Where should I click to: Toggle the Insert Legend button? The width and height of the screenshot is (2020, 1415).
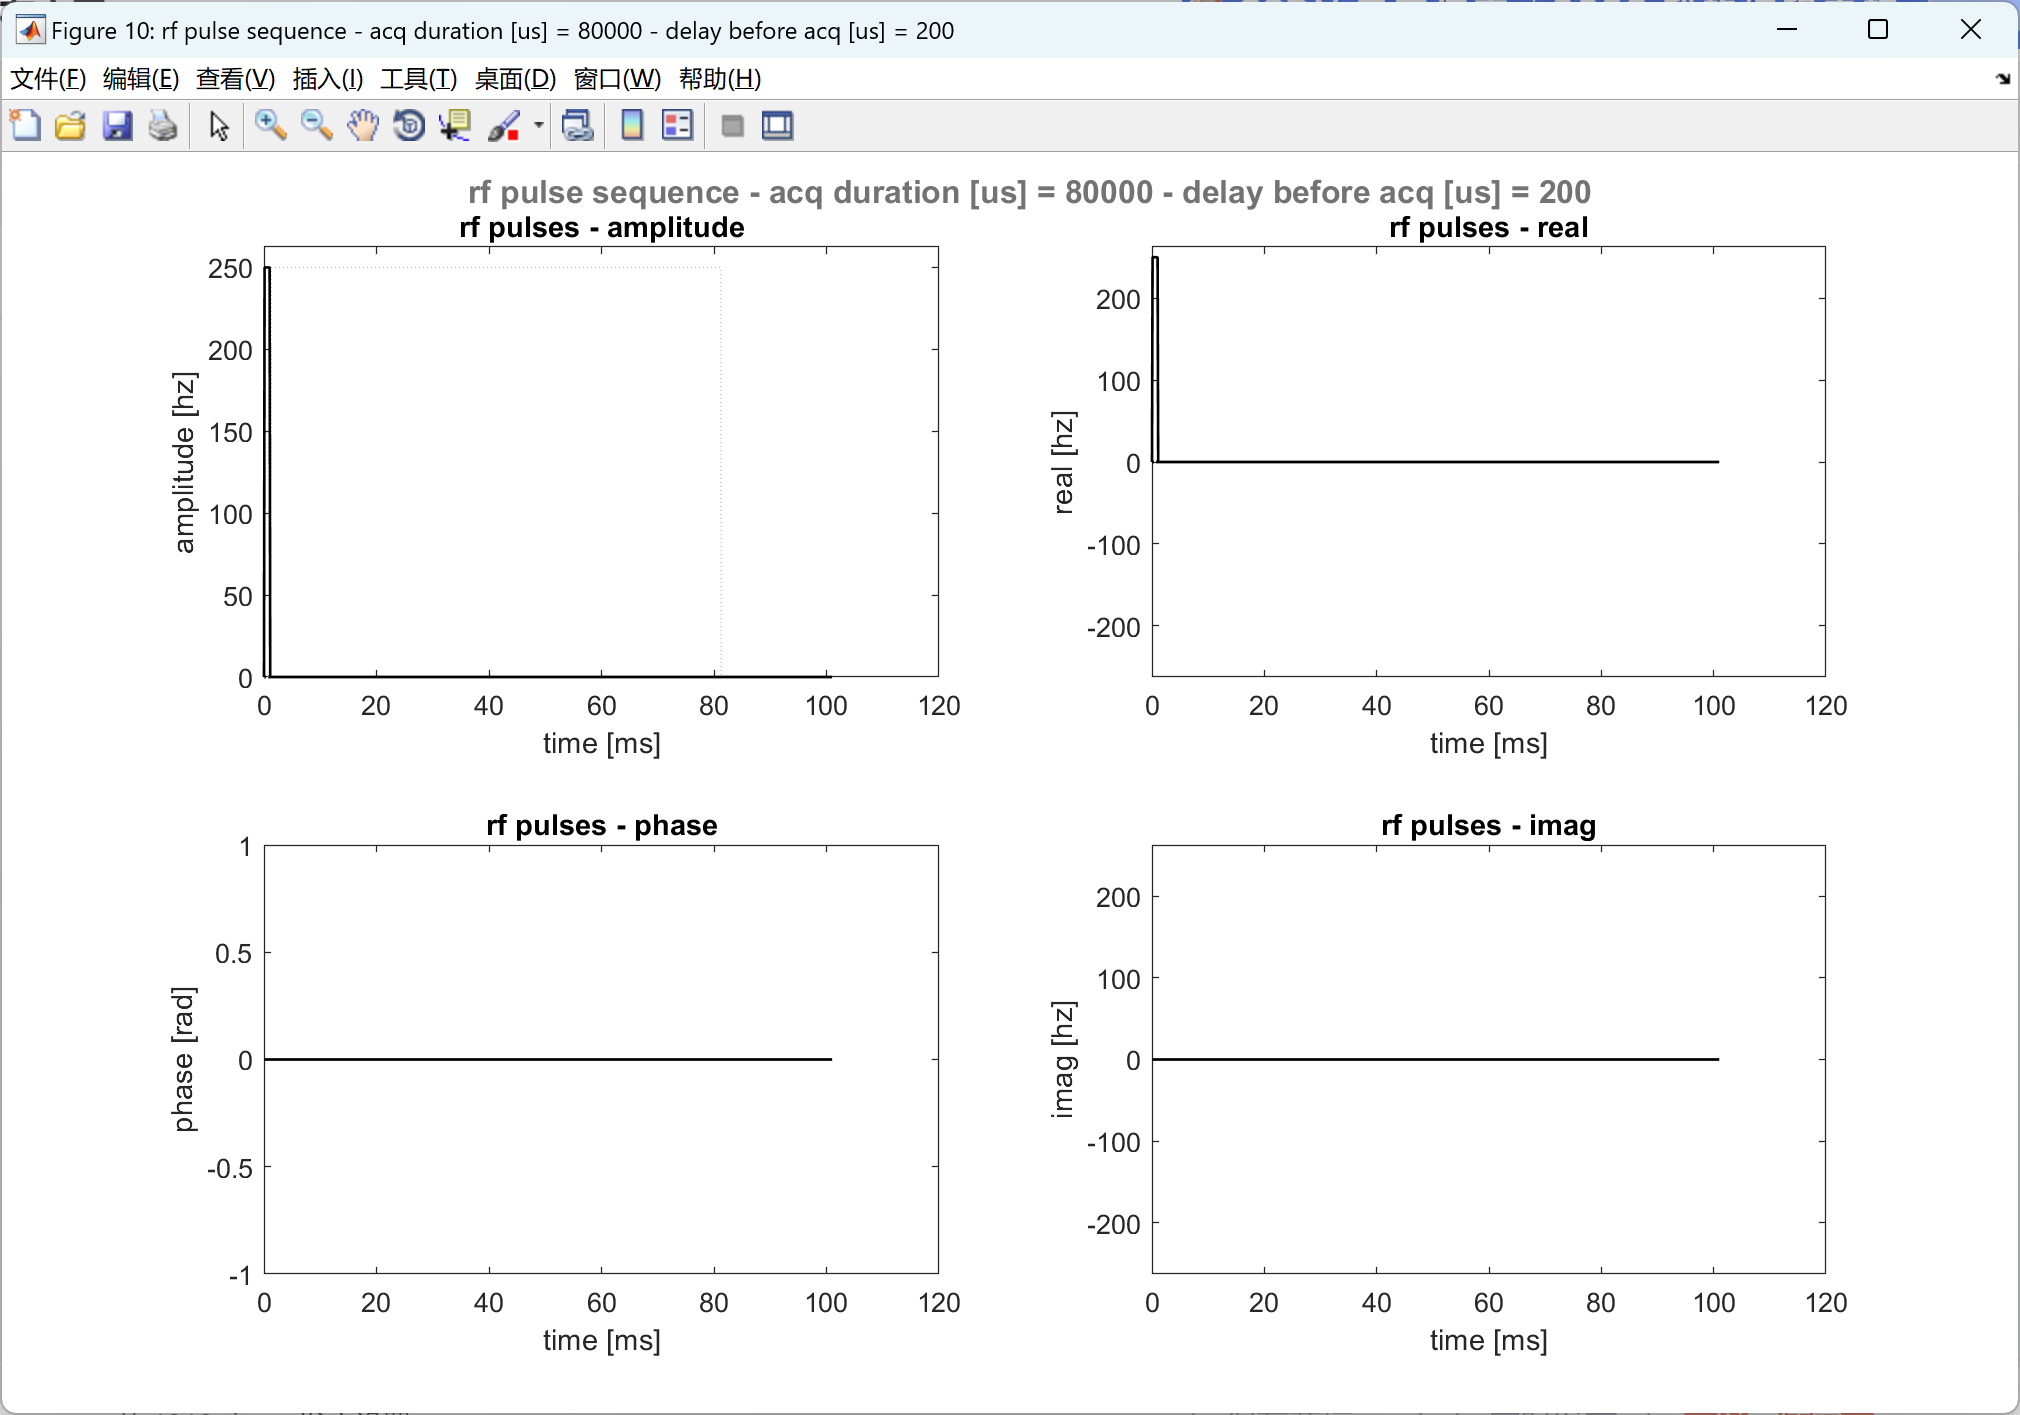(677, 126)
